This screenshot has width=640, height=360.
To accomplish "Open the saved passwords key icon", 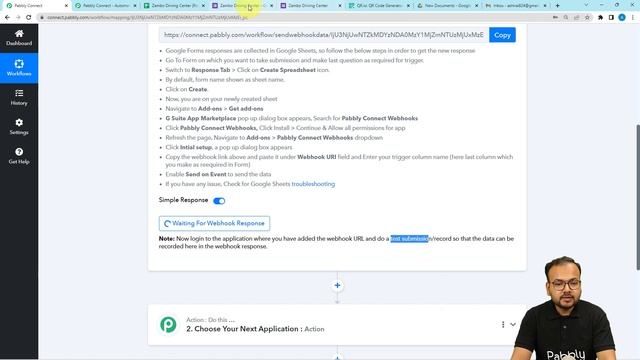I will (x=555, y=18).
